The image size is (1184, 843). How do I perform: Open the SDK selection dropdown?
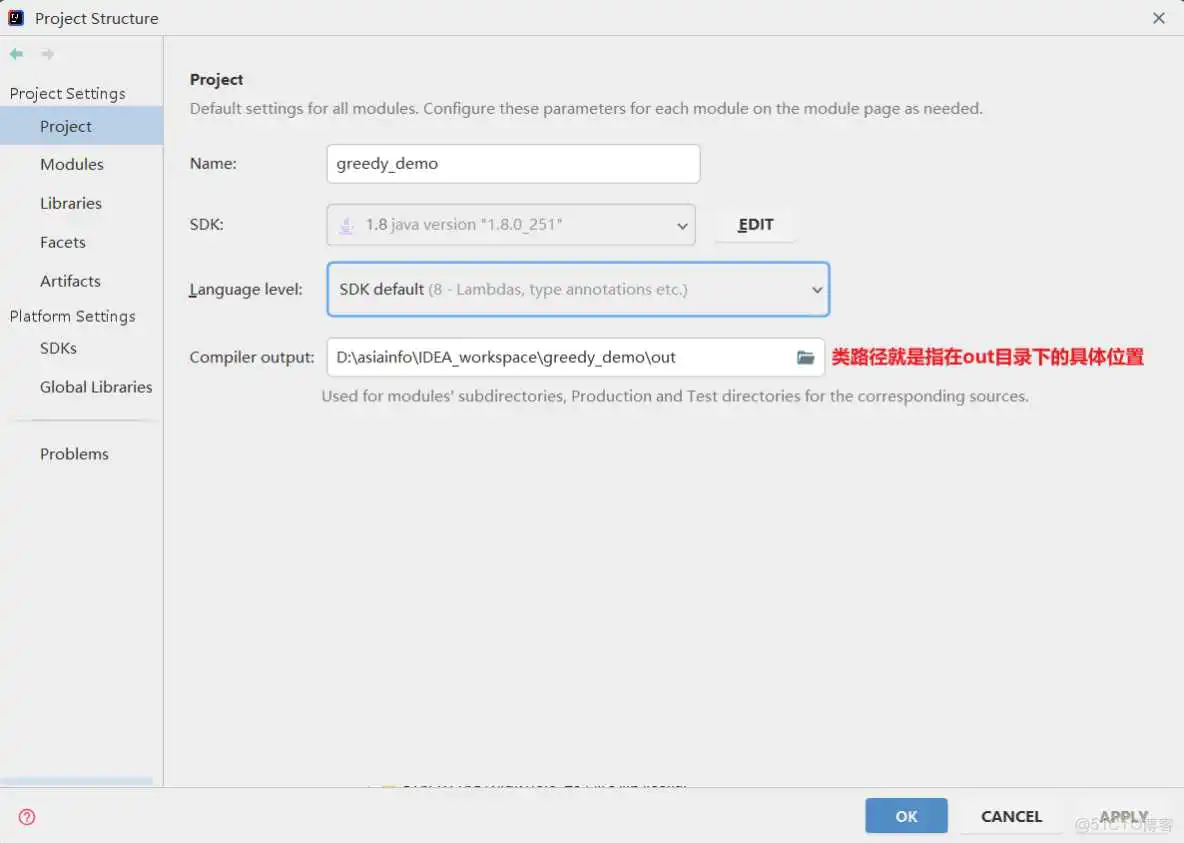point(683,224)
